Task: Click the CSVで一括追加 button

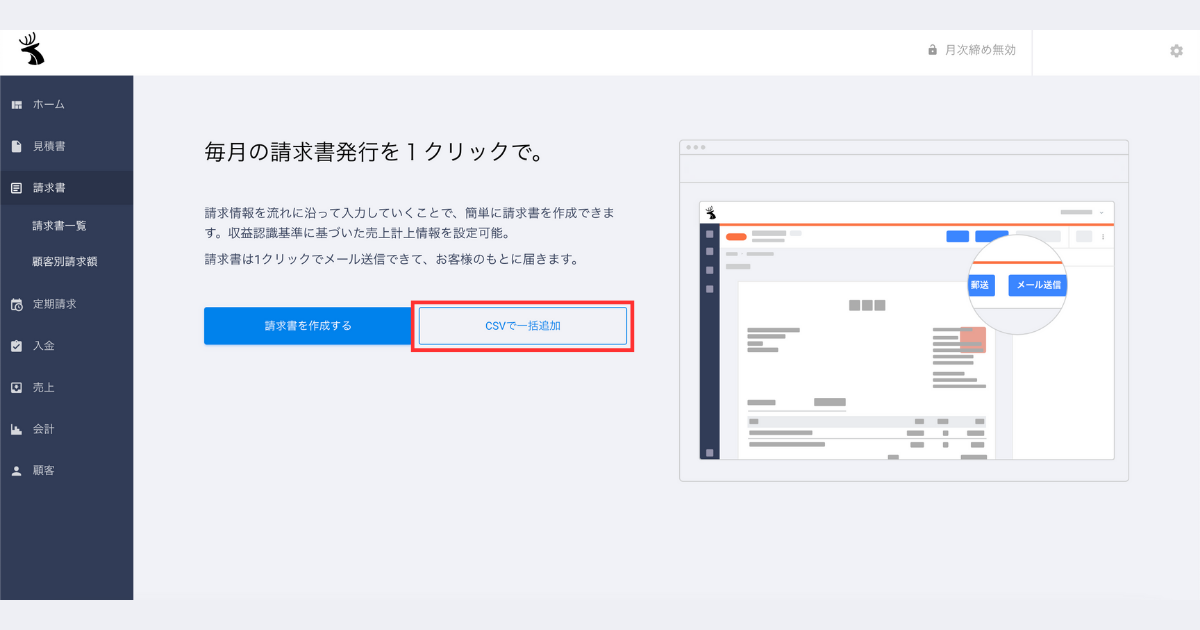Action: [521, 325]
